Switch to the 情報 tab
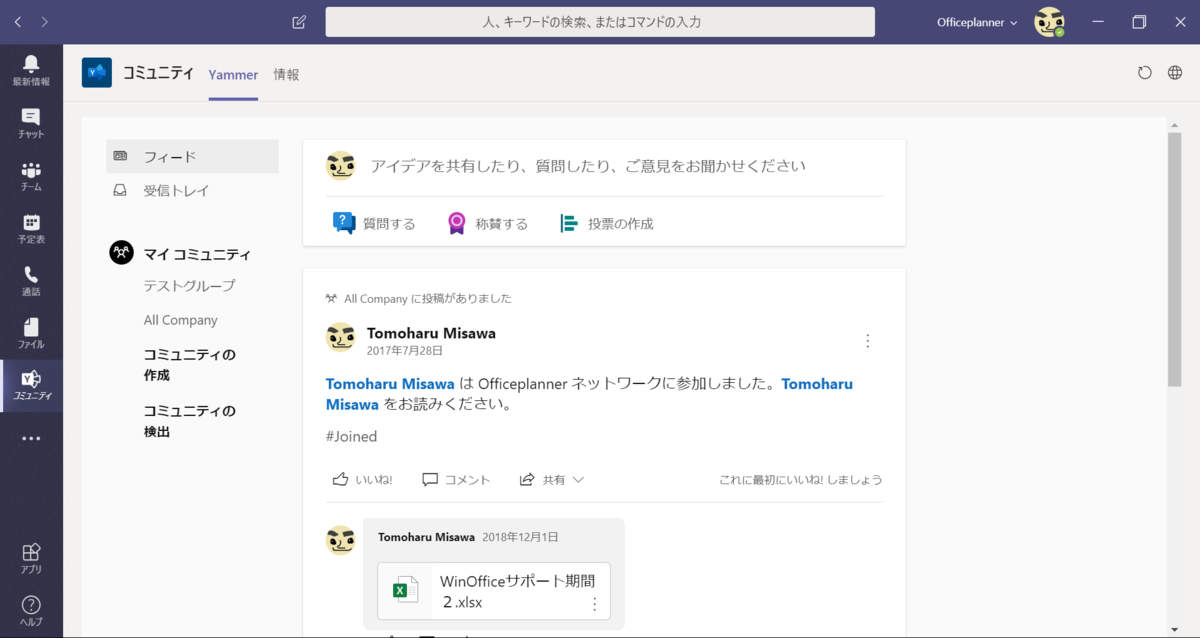The image size is (1200, 638). coord(287,74)
